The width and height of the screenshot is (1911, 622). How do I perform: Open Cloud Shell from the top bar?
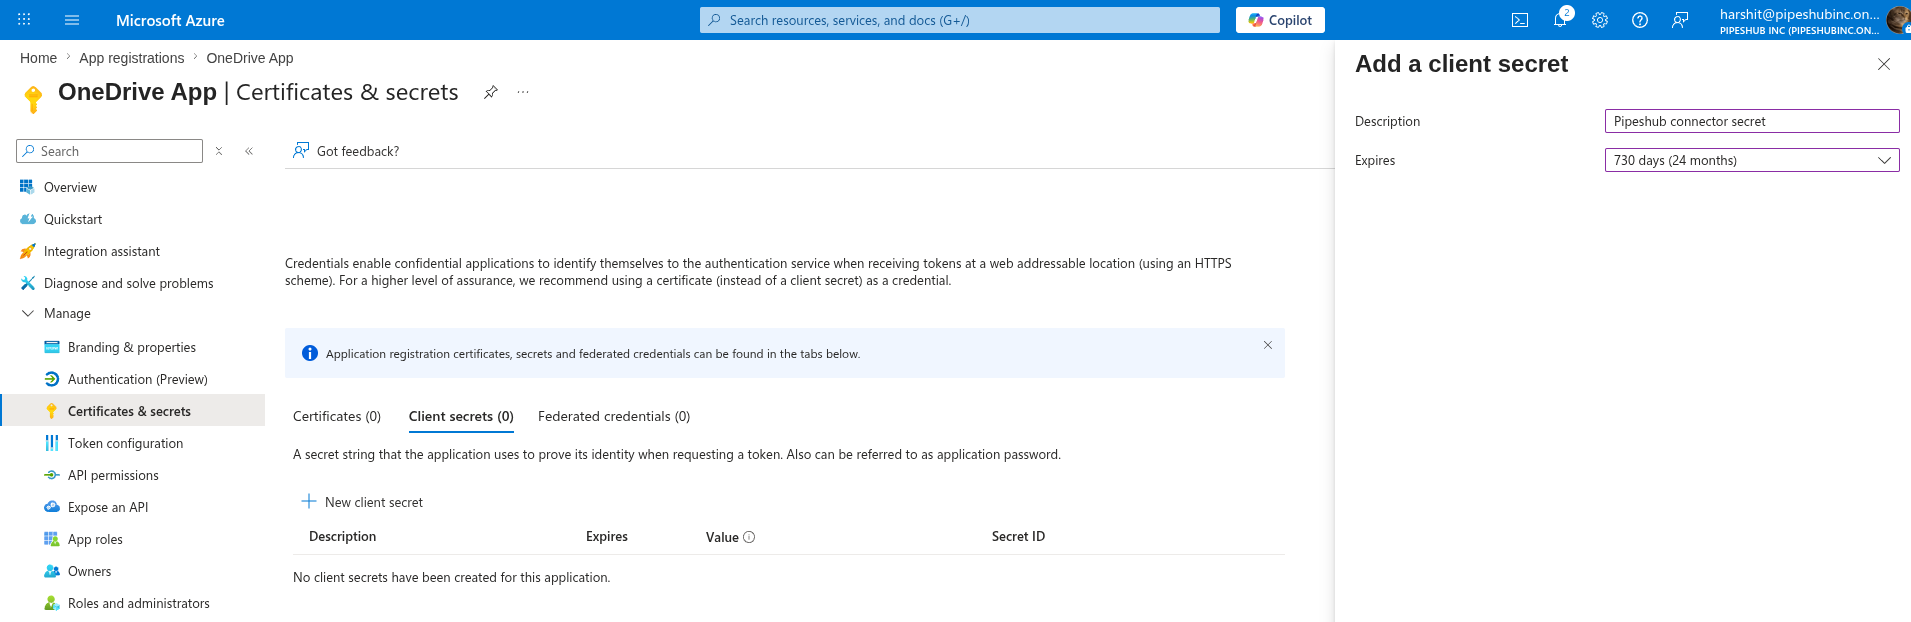pyautogui.click(x=1520, y=20)
